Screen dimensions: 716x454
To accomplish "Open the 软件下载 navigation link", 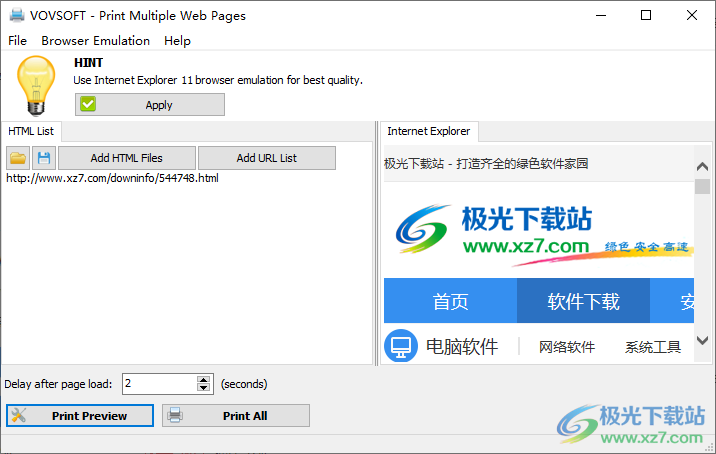I will [x=583, y=301].
